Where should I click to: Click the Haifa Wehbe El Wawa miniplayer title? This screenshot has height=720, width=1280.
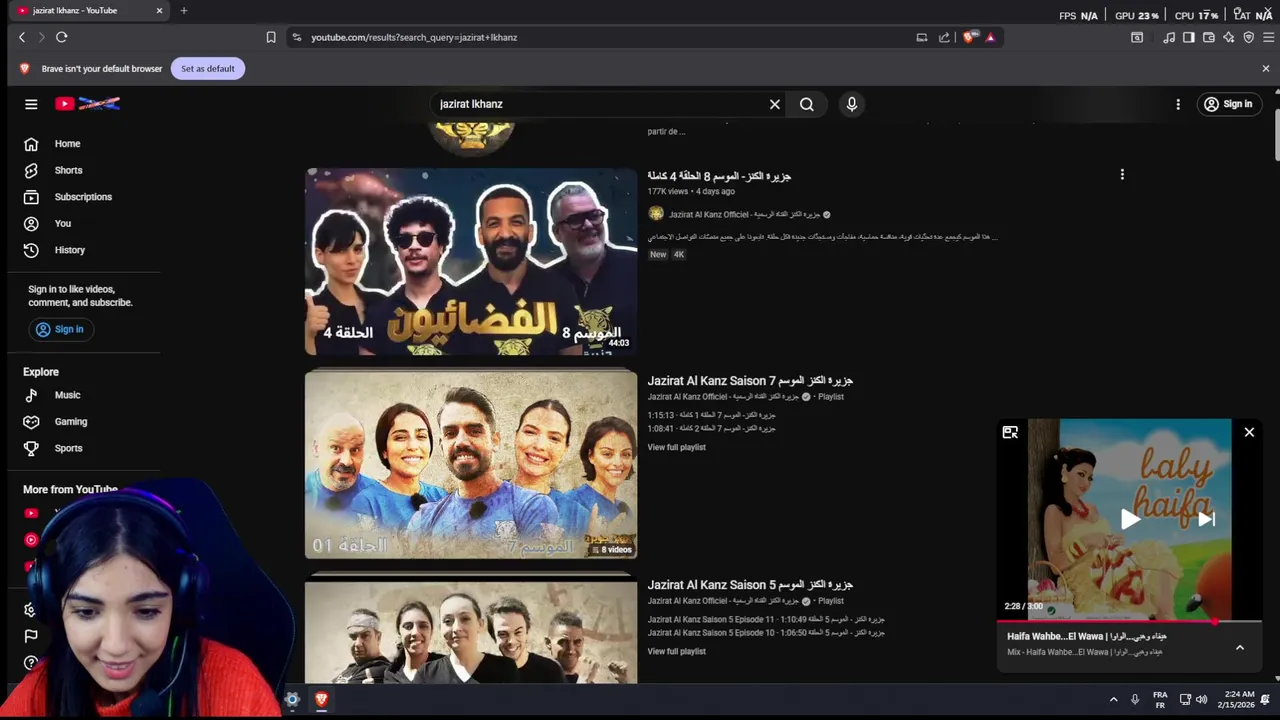pyautogui.click(x=1086, y=636)
